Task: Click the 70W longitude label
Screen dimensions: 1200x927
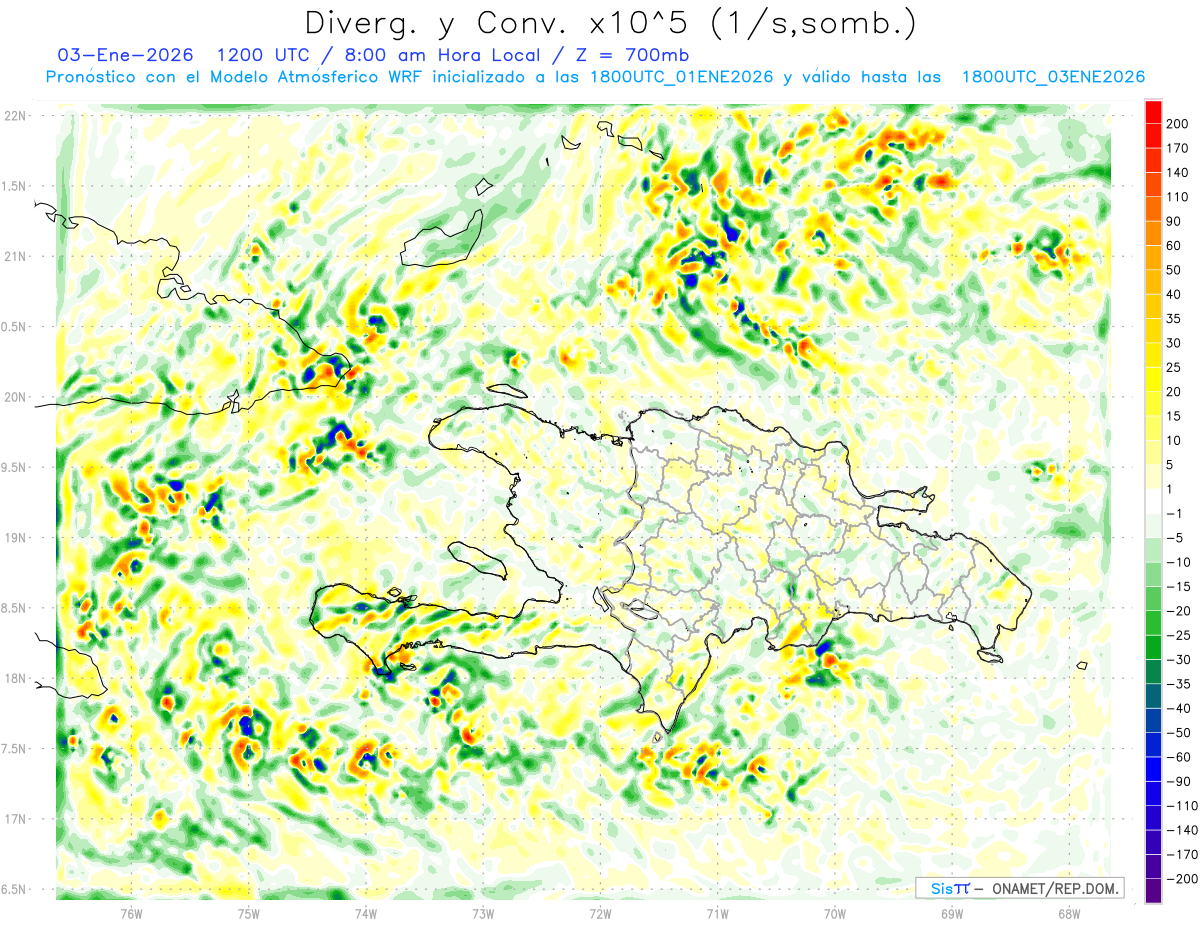Action: pos(835,914)
